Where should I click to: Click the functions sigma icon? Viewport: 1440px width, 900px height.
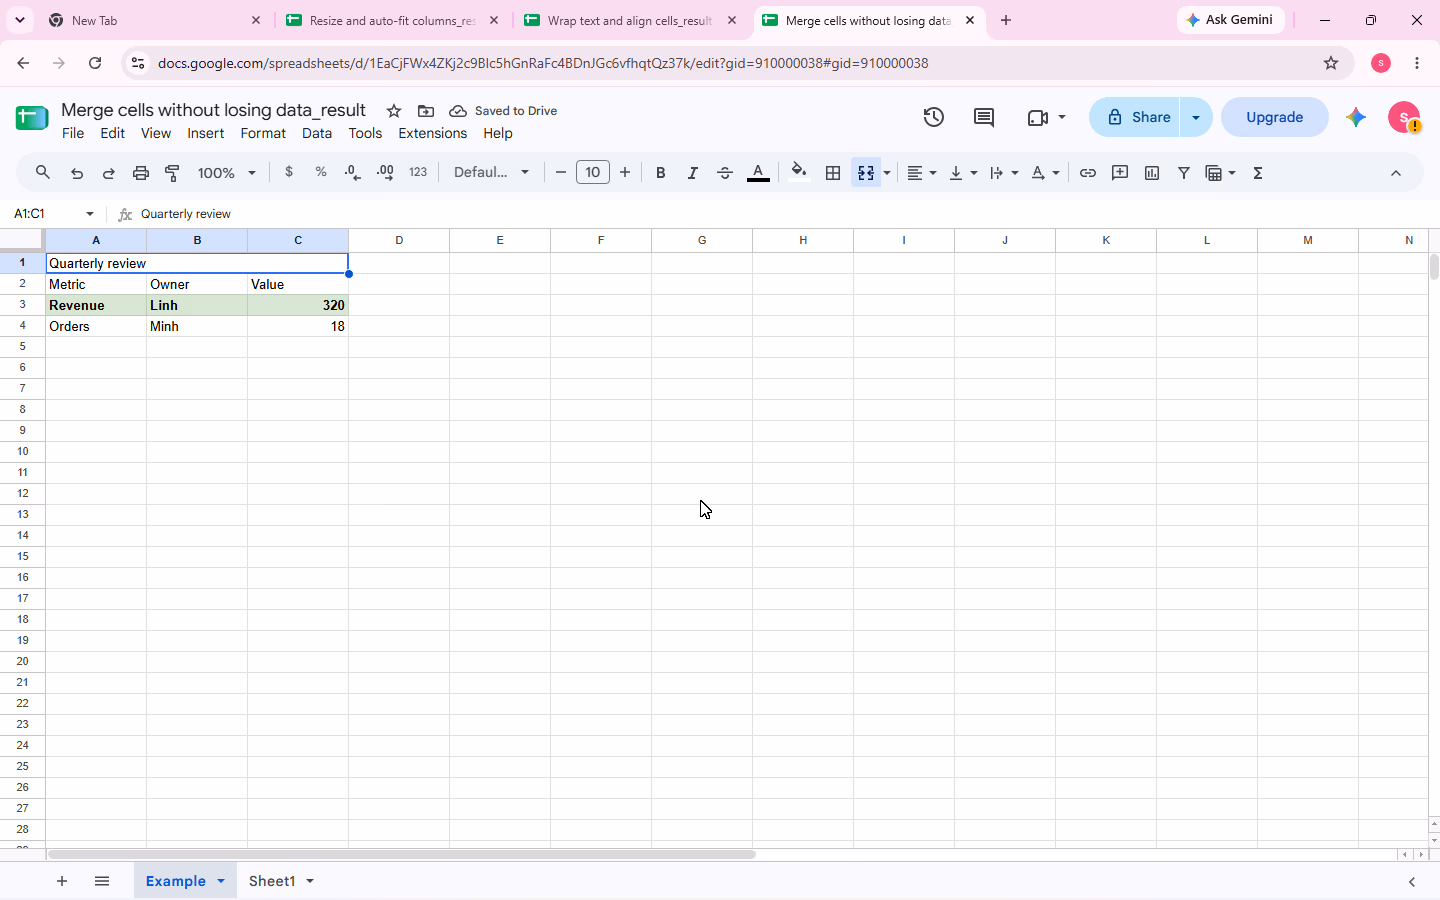click(x=1258, y=173)
